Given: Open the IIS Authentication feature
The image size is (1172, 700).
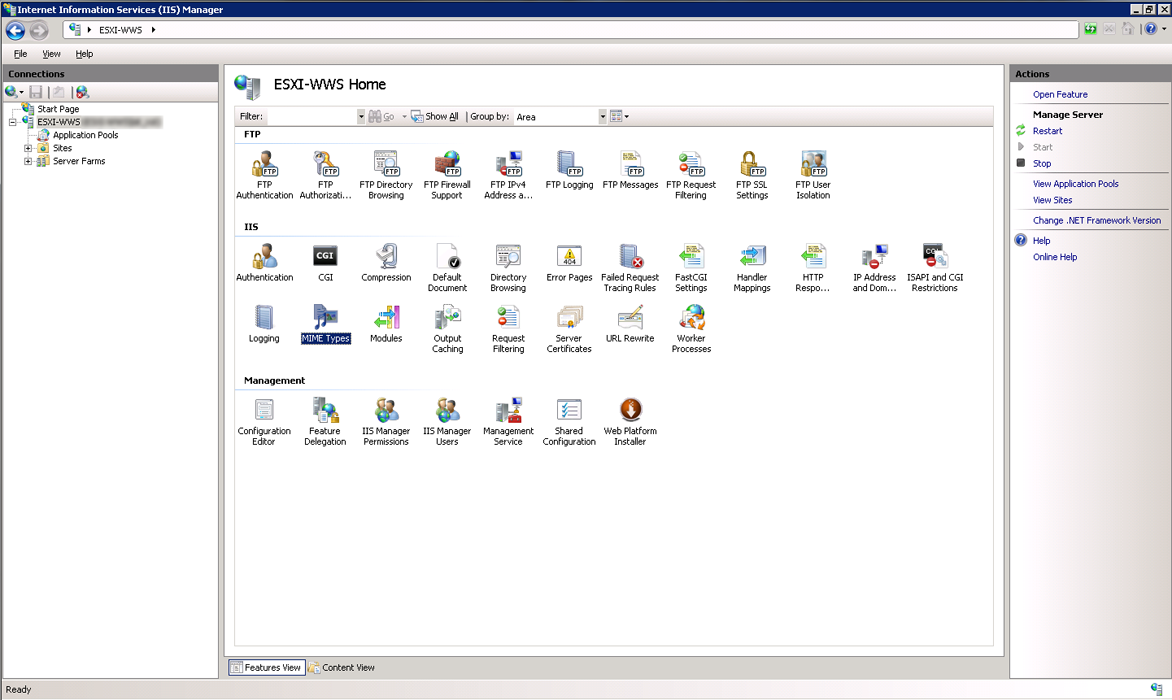Looking at the screenshot, I should 265,263.
